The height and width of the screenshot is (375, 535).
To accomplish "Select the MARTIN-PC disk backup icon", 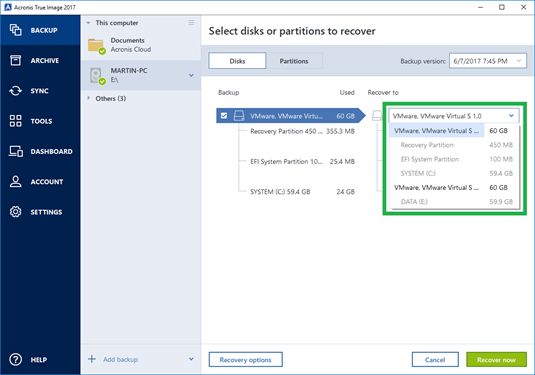I will coord(97,76).
